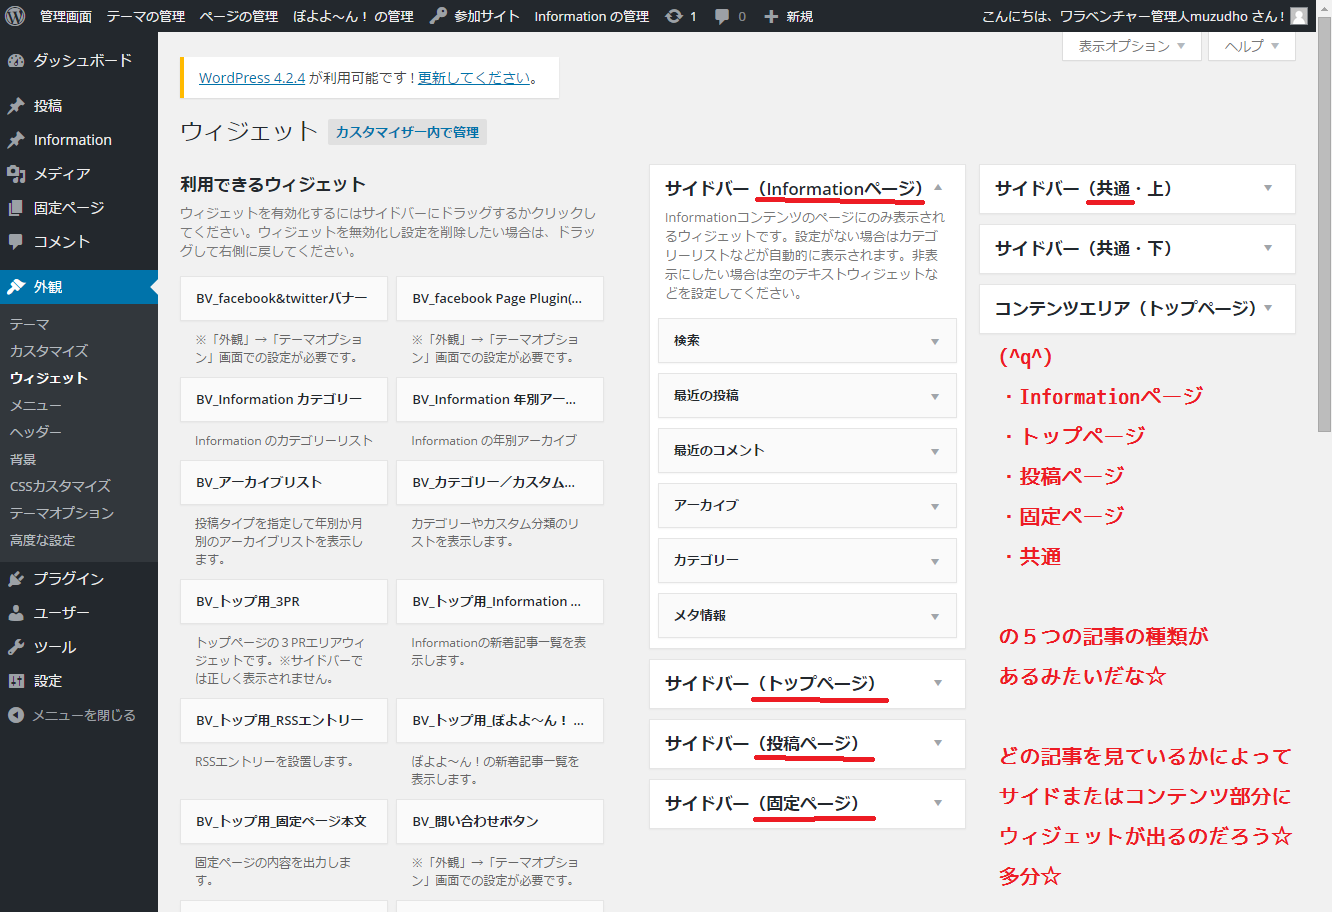
Task: Click the 更新してください link
Action: (475, 78)
